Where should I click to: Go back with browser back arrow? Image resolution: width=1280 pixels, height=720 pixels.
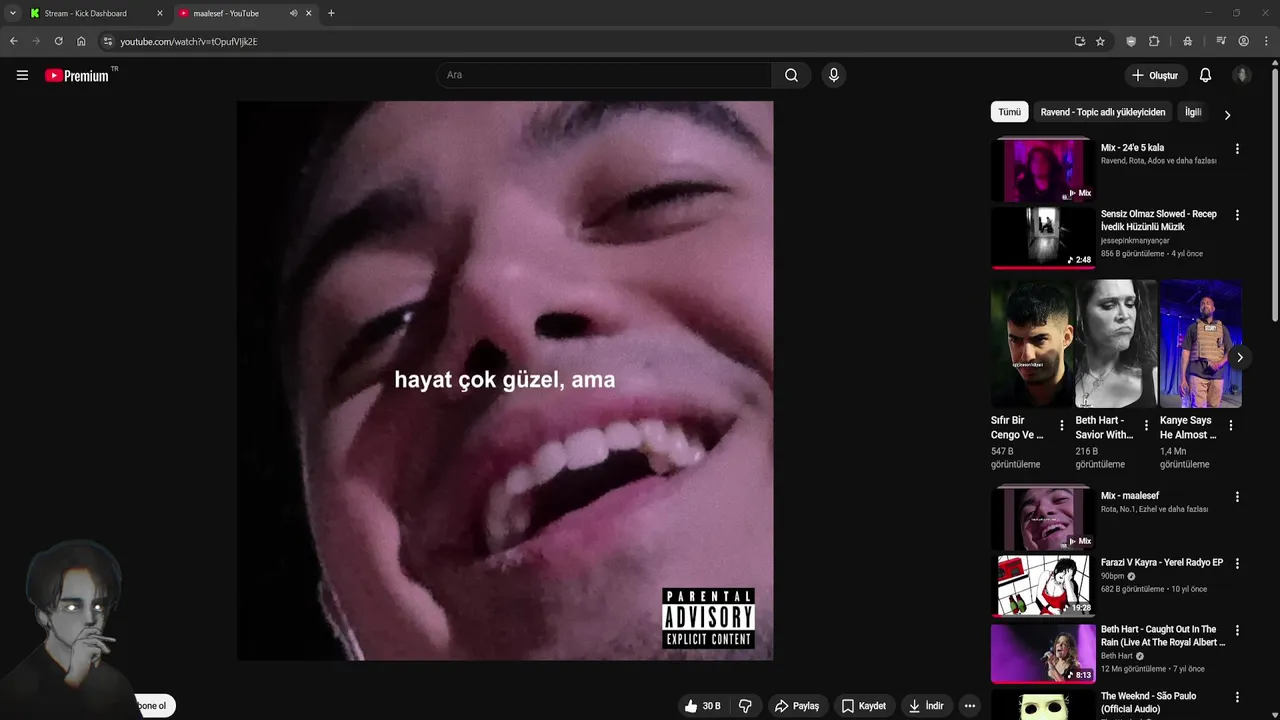[x=13, y=41]
